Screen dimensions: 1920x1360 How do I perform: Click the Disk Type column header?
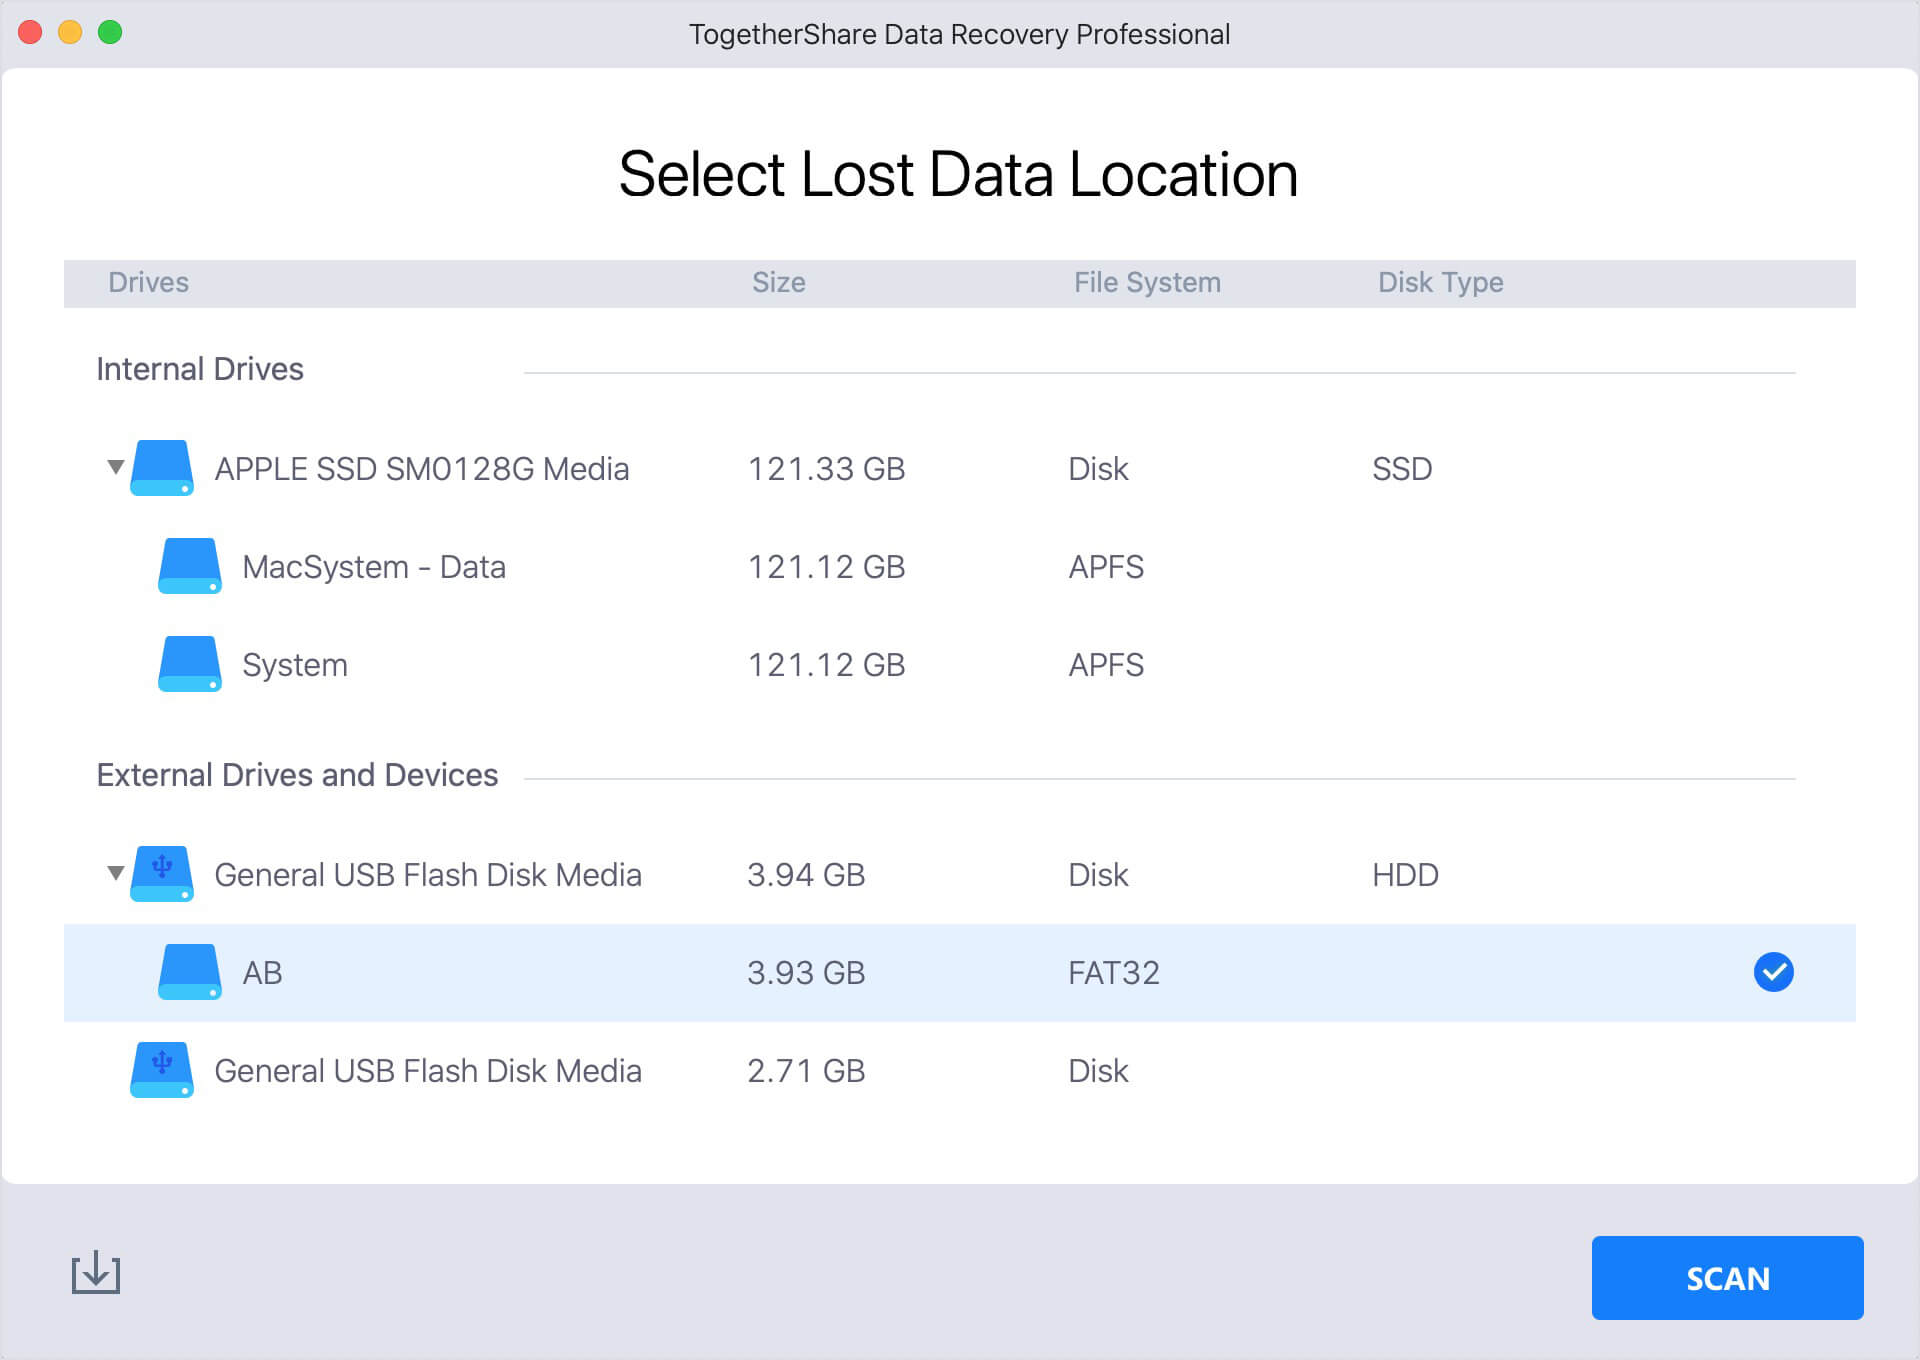click(x=1439, y=283)
